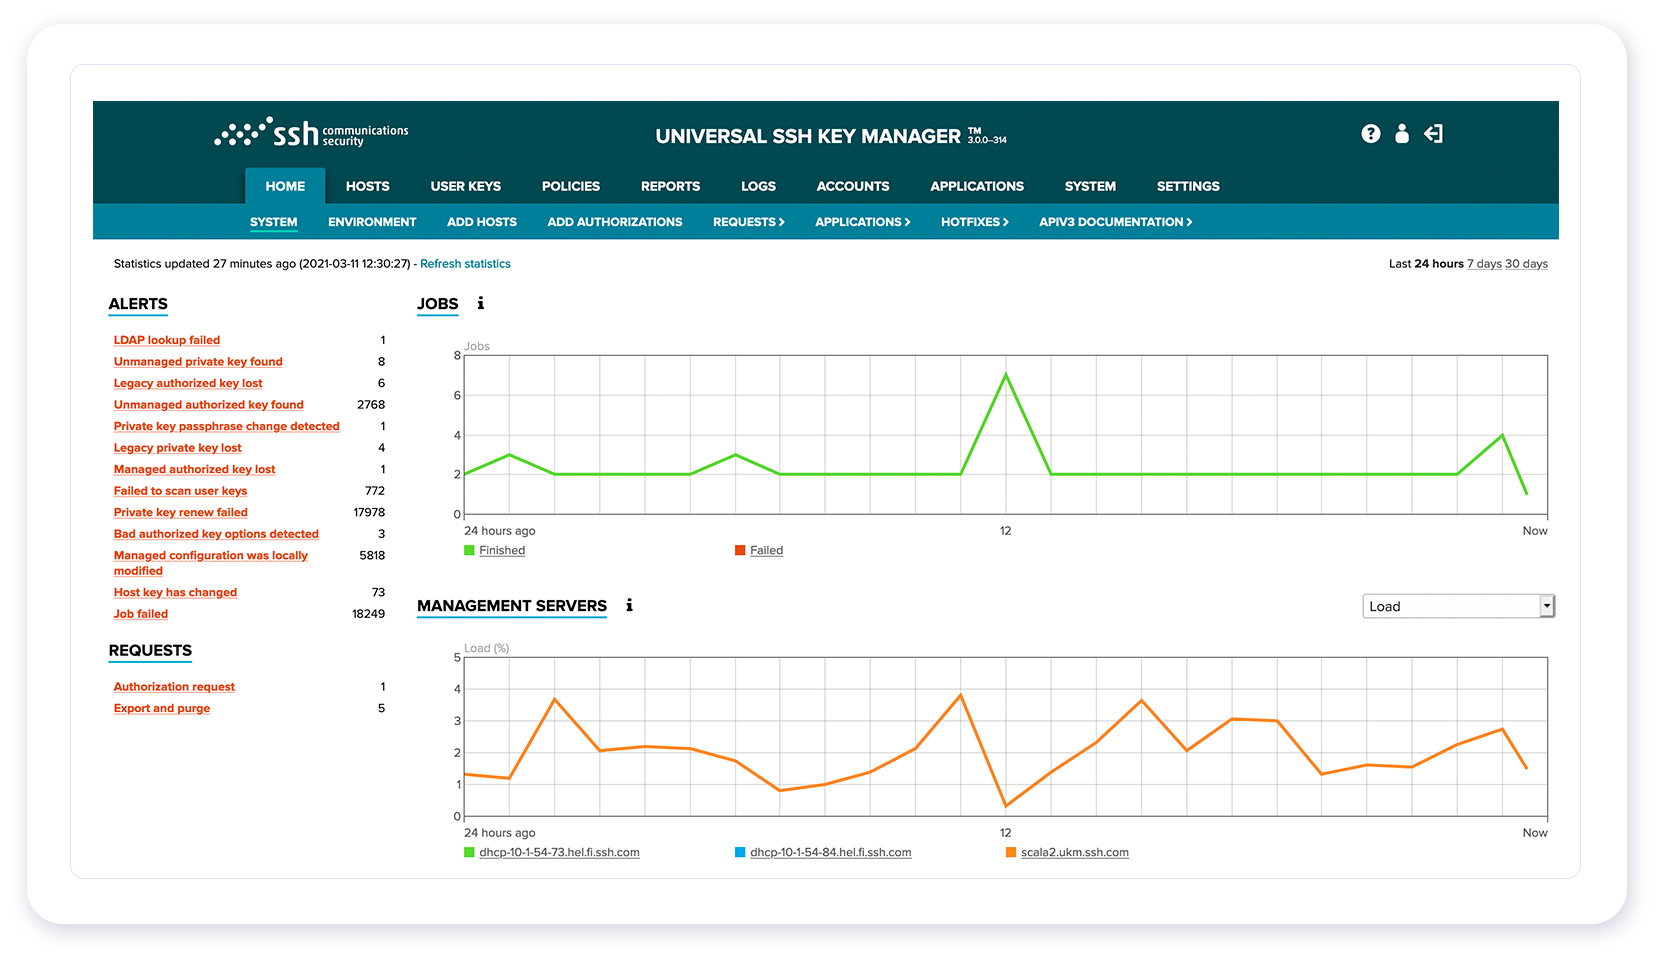The height and width of the screenshot is (960, 1660).
Task: Open Managed authorized key lost alert
Action: pos(195,469)
